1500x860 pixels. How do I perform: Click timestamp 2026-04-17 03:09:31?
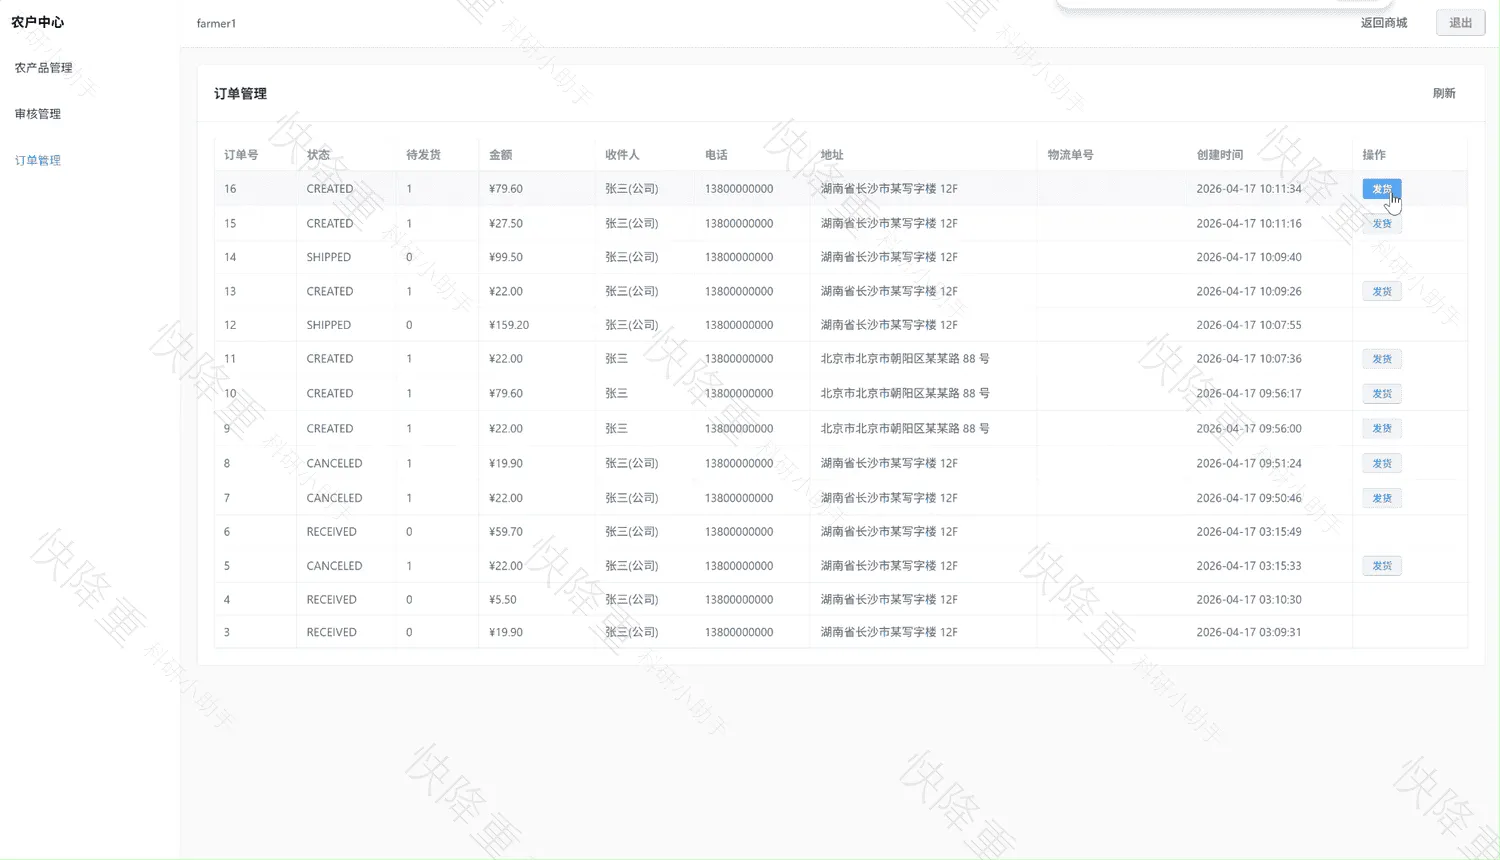(1249, 632)
